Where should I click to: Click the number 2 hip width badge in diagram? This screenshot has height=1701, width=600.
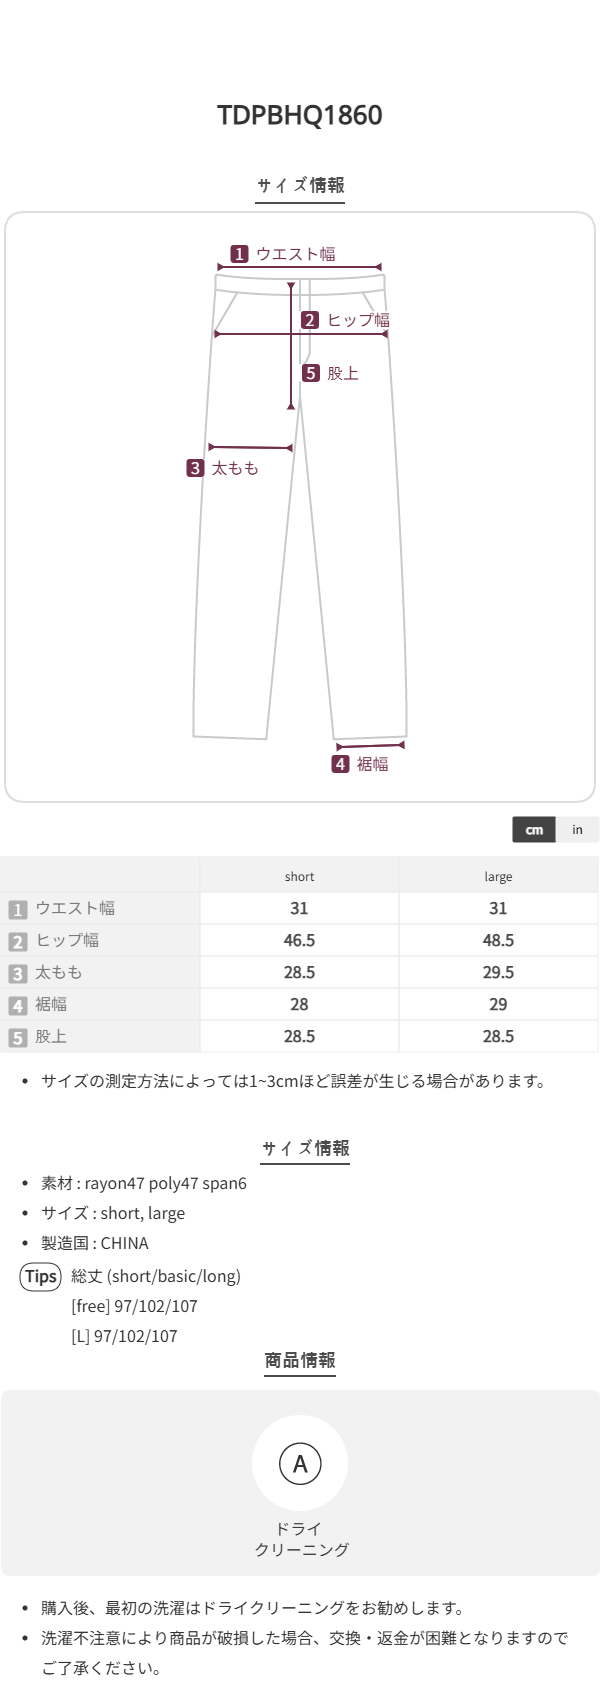click(x=310, y=320)
